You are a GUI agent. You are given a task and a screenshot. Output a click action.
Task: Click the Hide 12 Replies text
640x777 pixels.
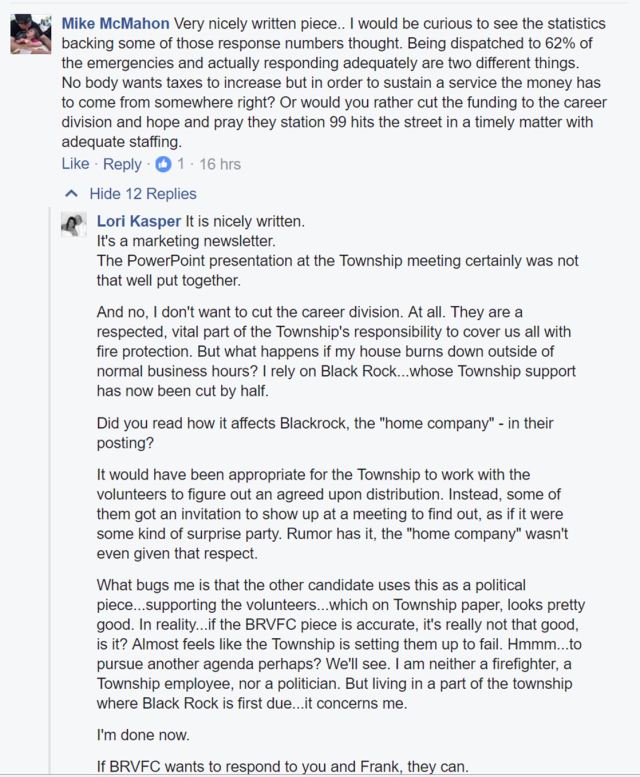tap(143, 194)
